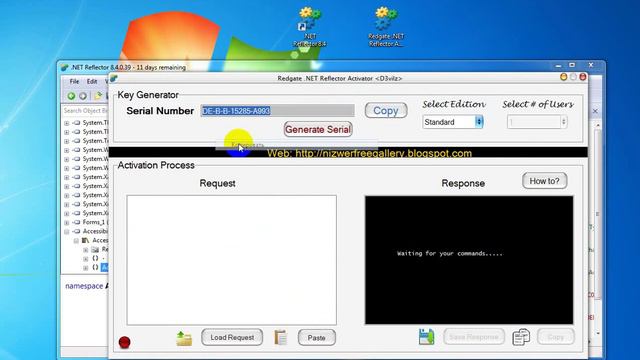Image resolution: width=640 pixels, height=360 pixels.
Task: Click the Reflector window vertical scrollbar
Action: click(x=598, y=229)
